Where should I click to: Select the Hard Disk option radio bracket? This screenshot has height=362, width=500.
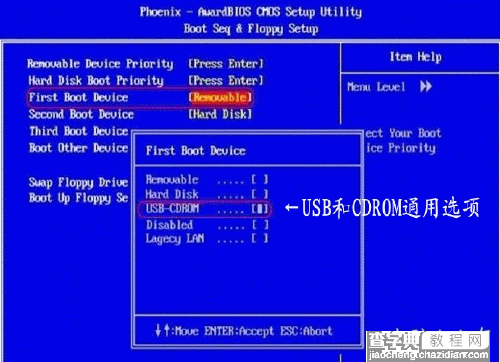260,194
